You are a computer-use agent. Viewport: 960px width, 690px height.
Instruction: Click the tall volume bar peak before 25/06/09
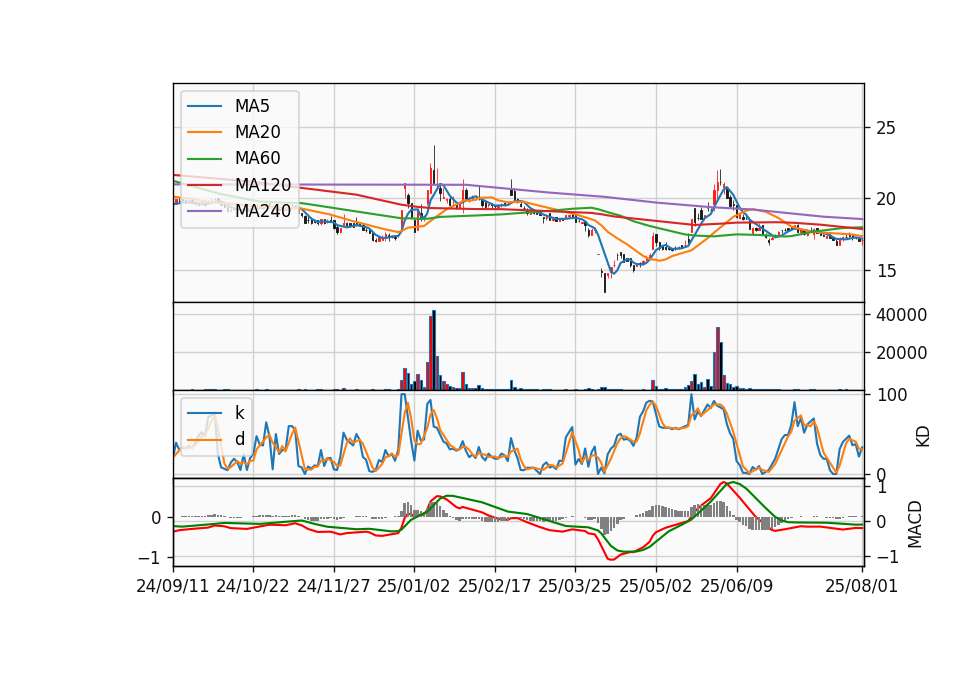point(718,358)
